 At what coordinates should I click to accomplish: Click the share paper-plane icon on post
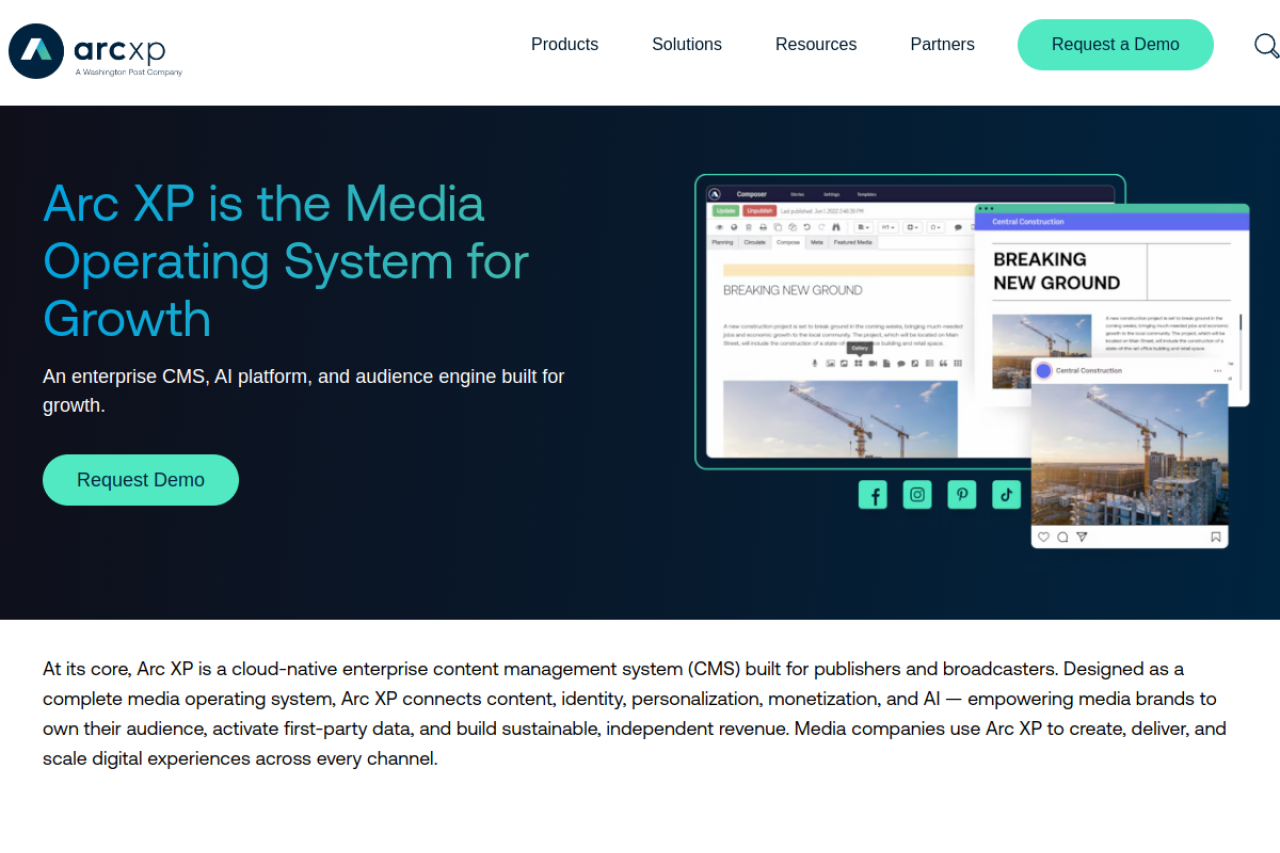(x=1081, y=537)
